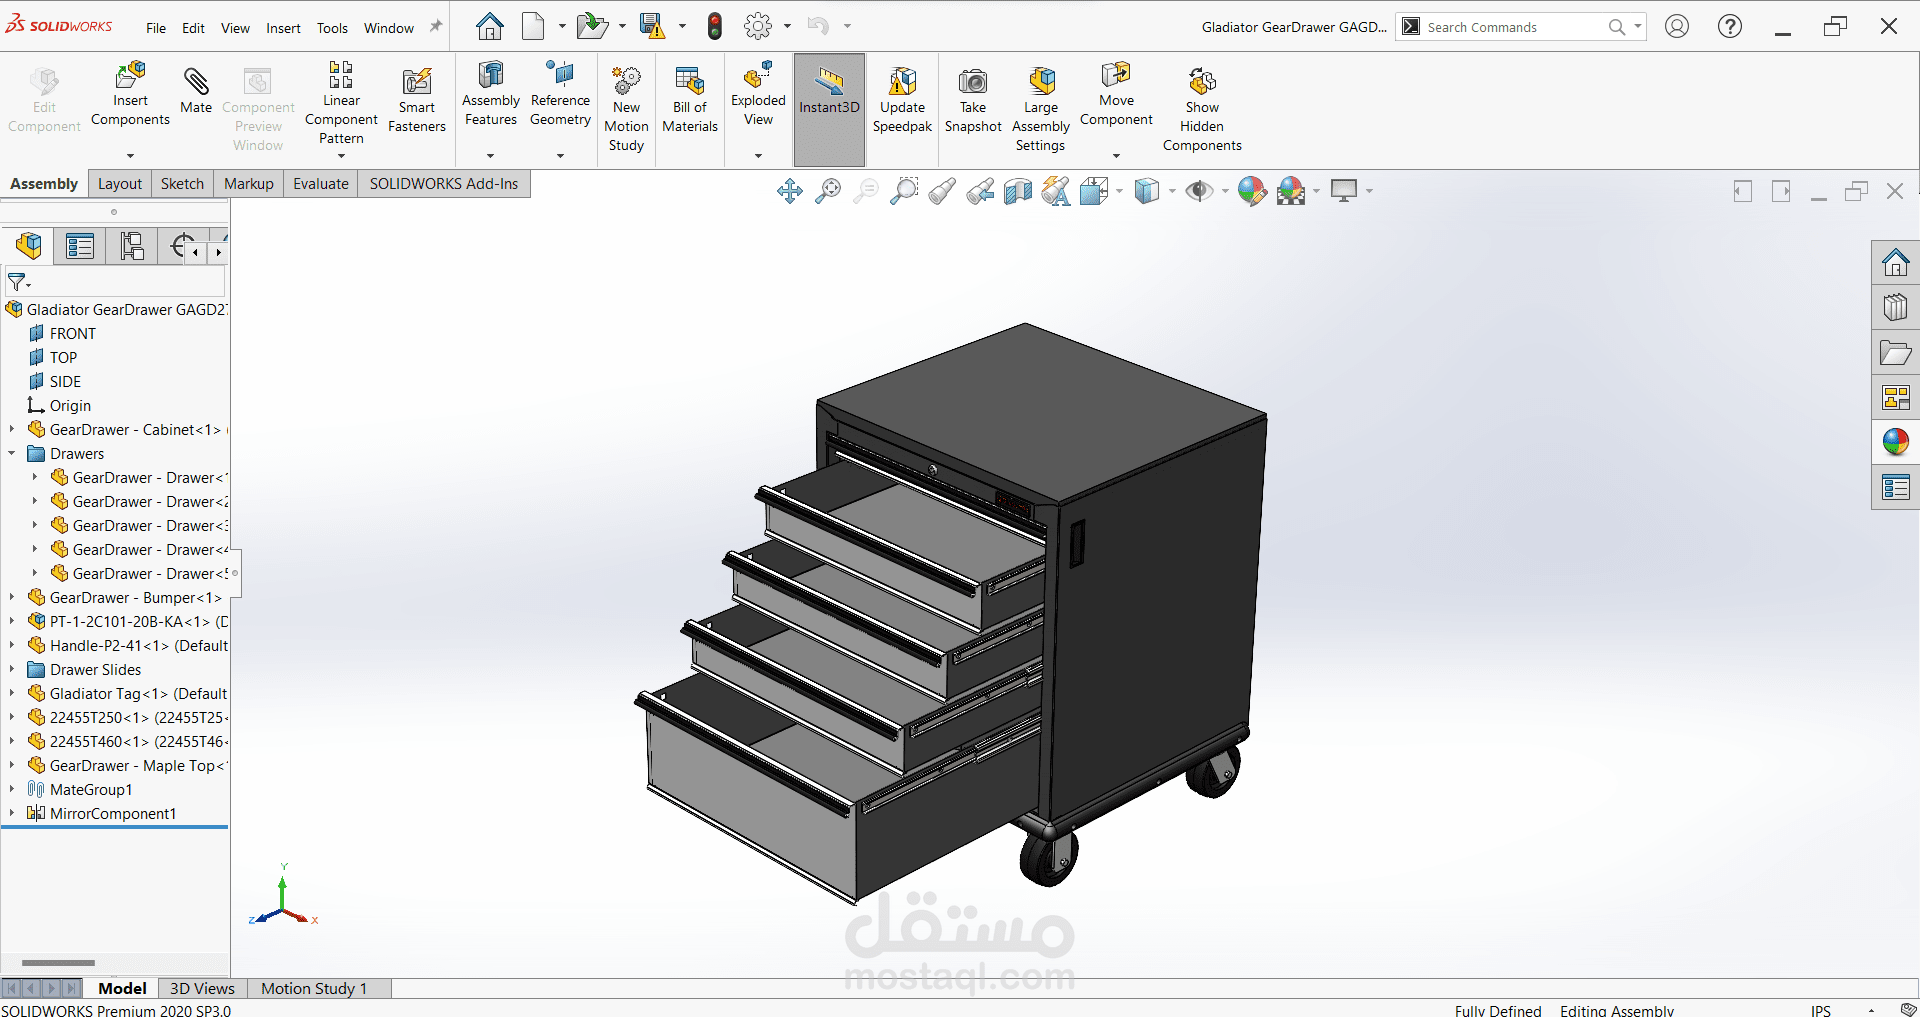Open the Edit menu
The height and width of the screenshot is (1017, 1920).
pyautogui.click(x=193, y=28)
